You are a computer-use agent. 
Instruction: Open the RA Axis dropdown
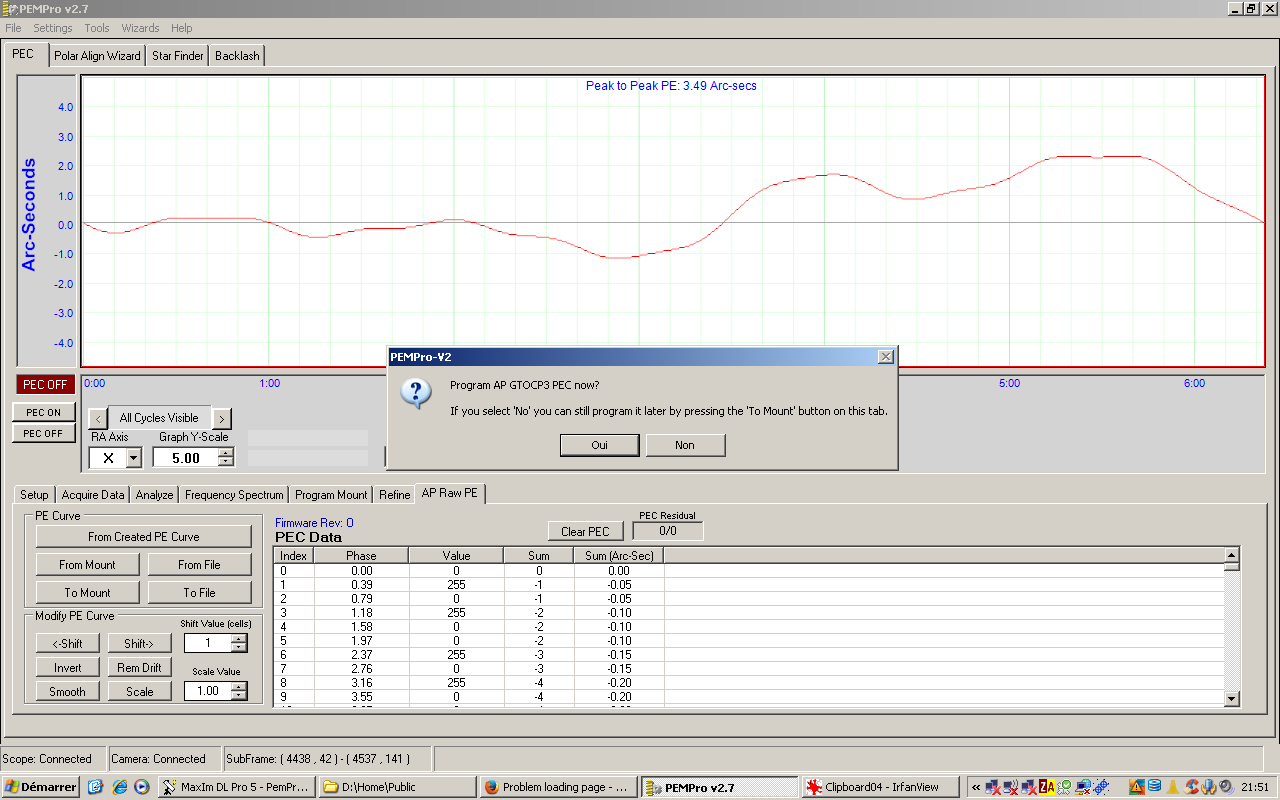(134, 458)
